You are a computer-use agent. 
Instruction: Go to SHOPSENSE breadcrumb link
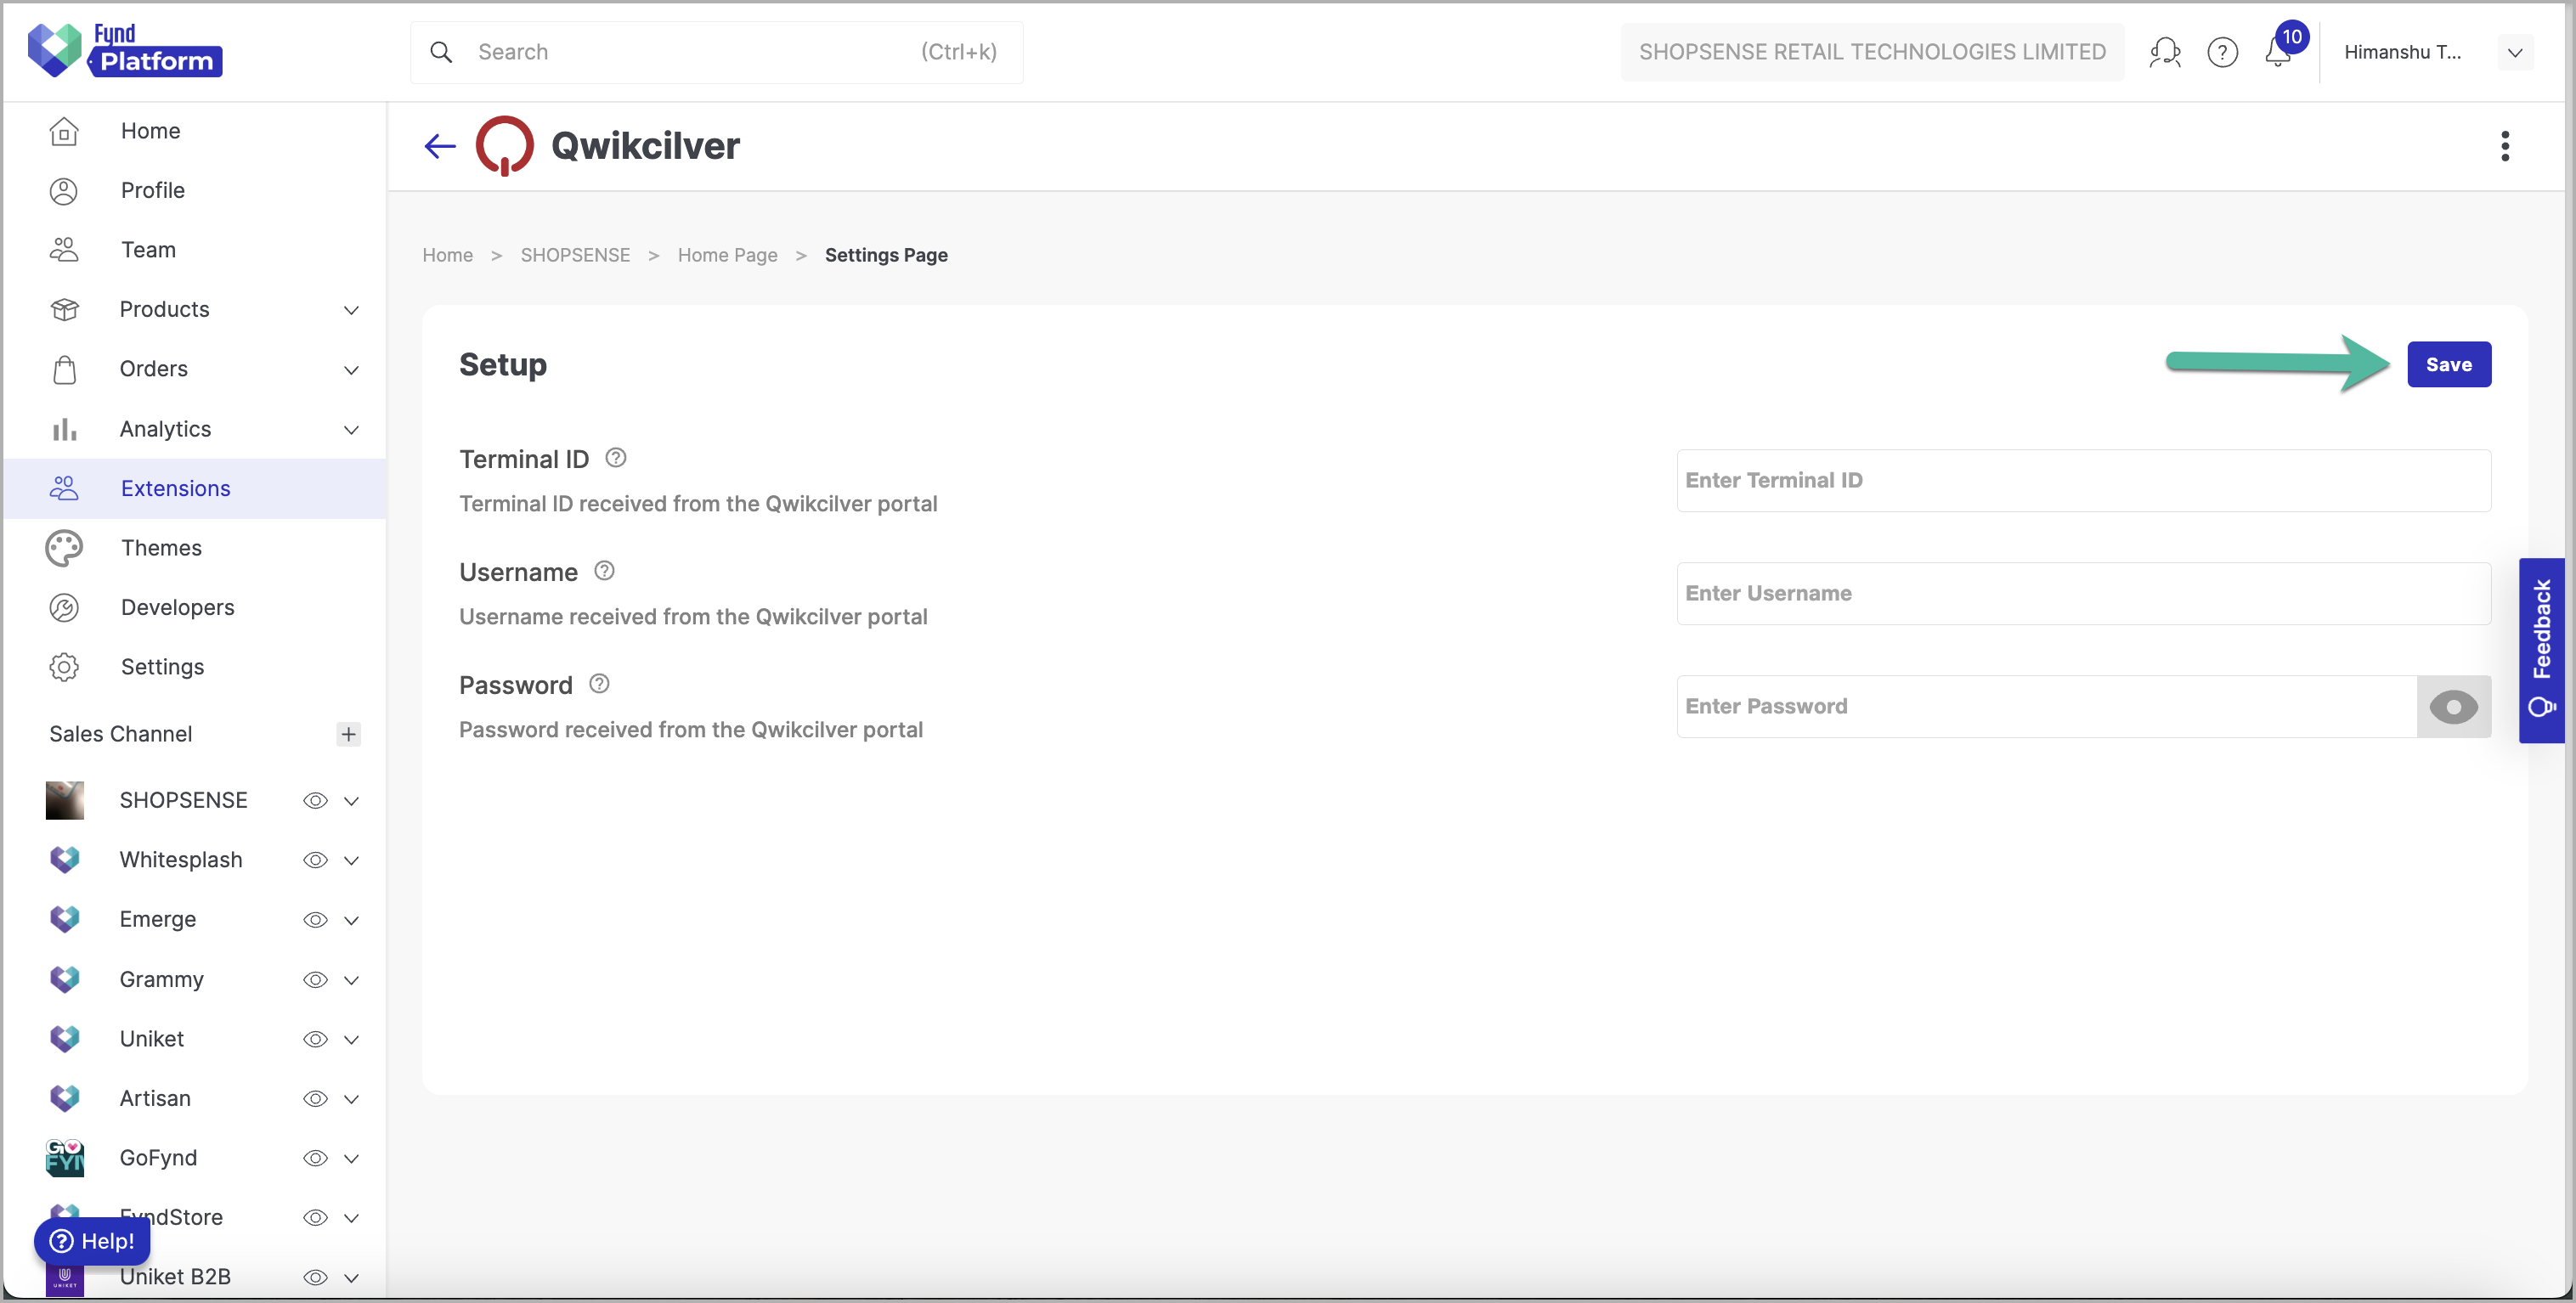tap(575, 255)
